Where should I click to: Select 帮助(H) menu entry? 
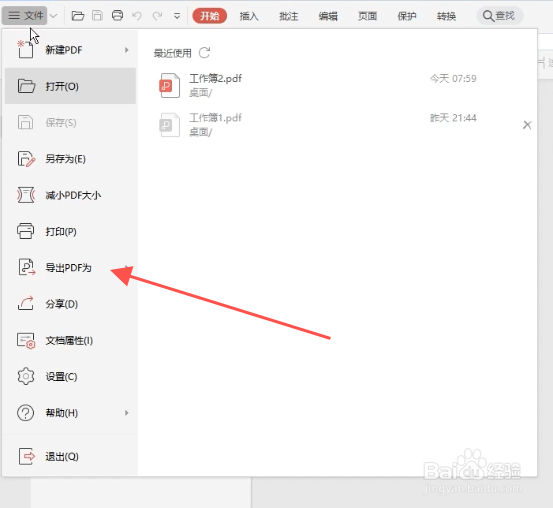pyautogui.click(x=70, y=413)
